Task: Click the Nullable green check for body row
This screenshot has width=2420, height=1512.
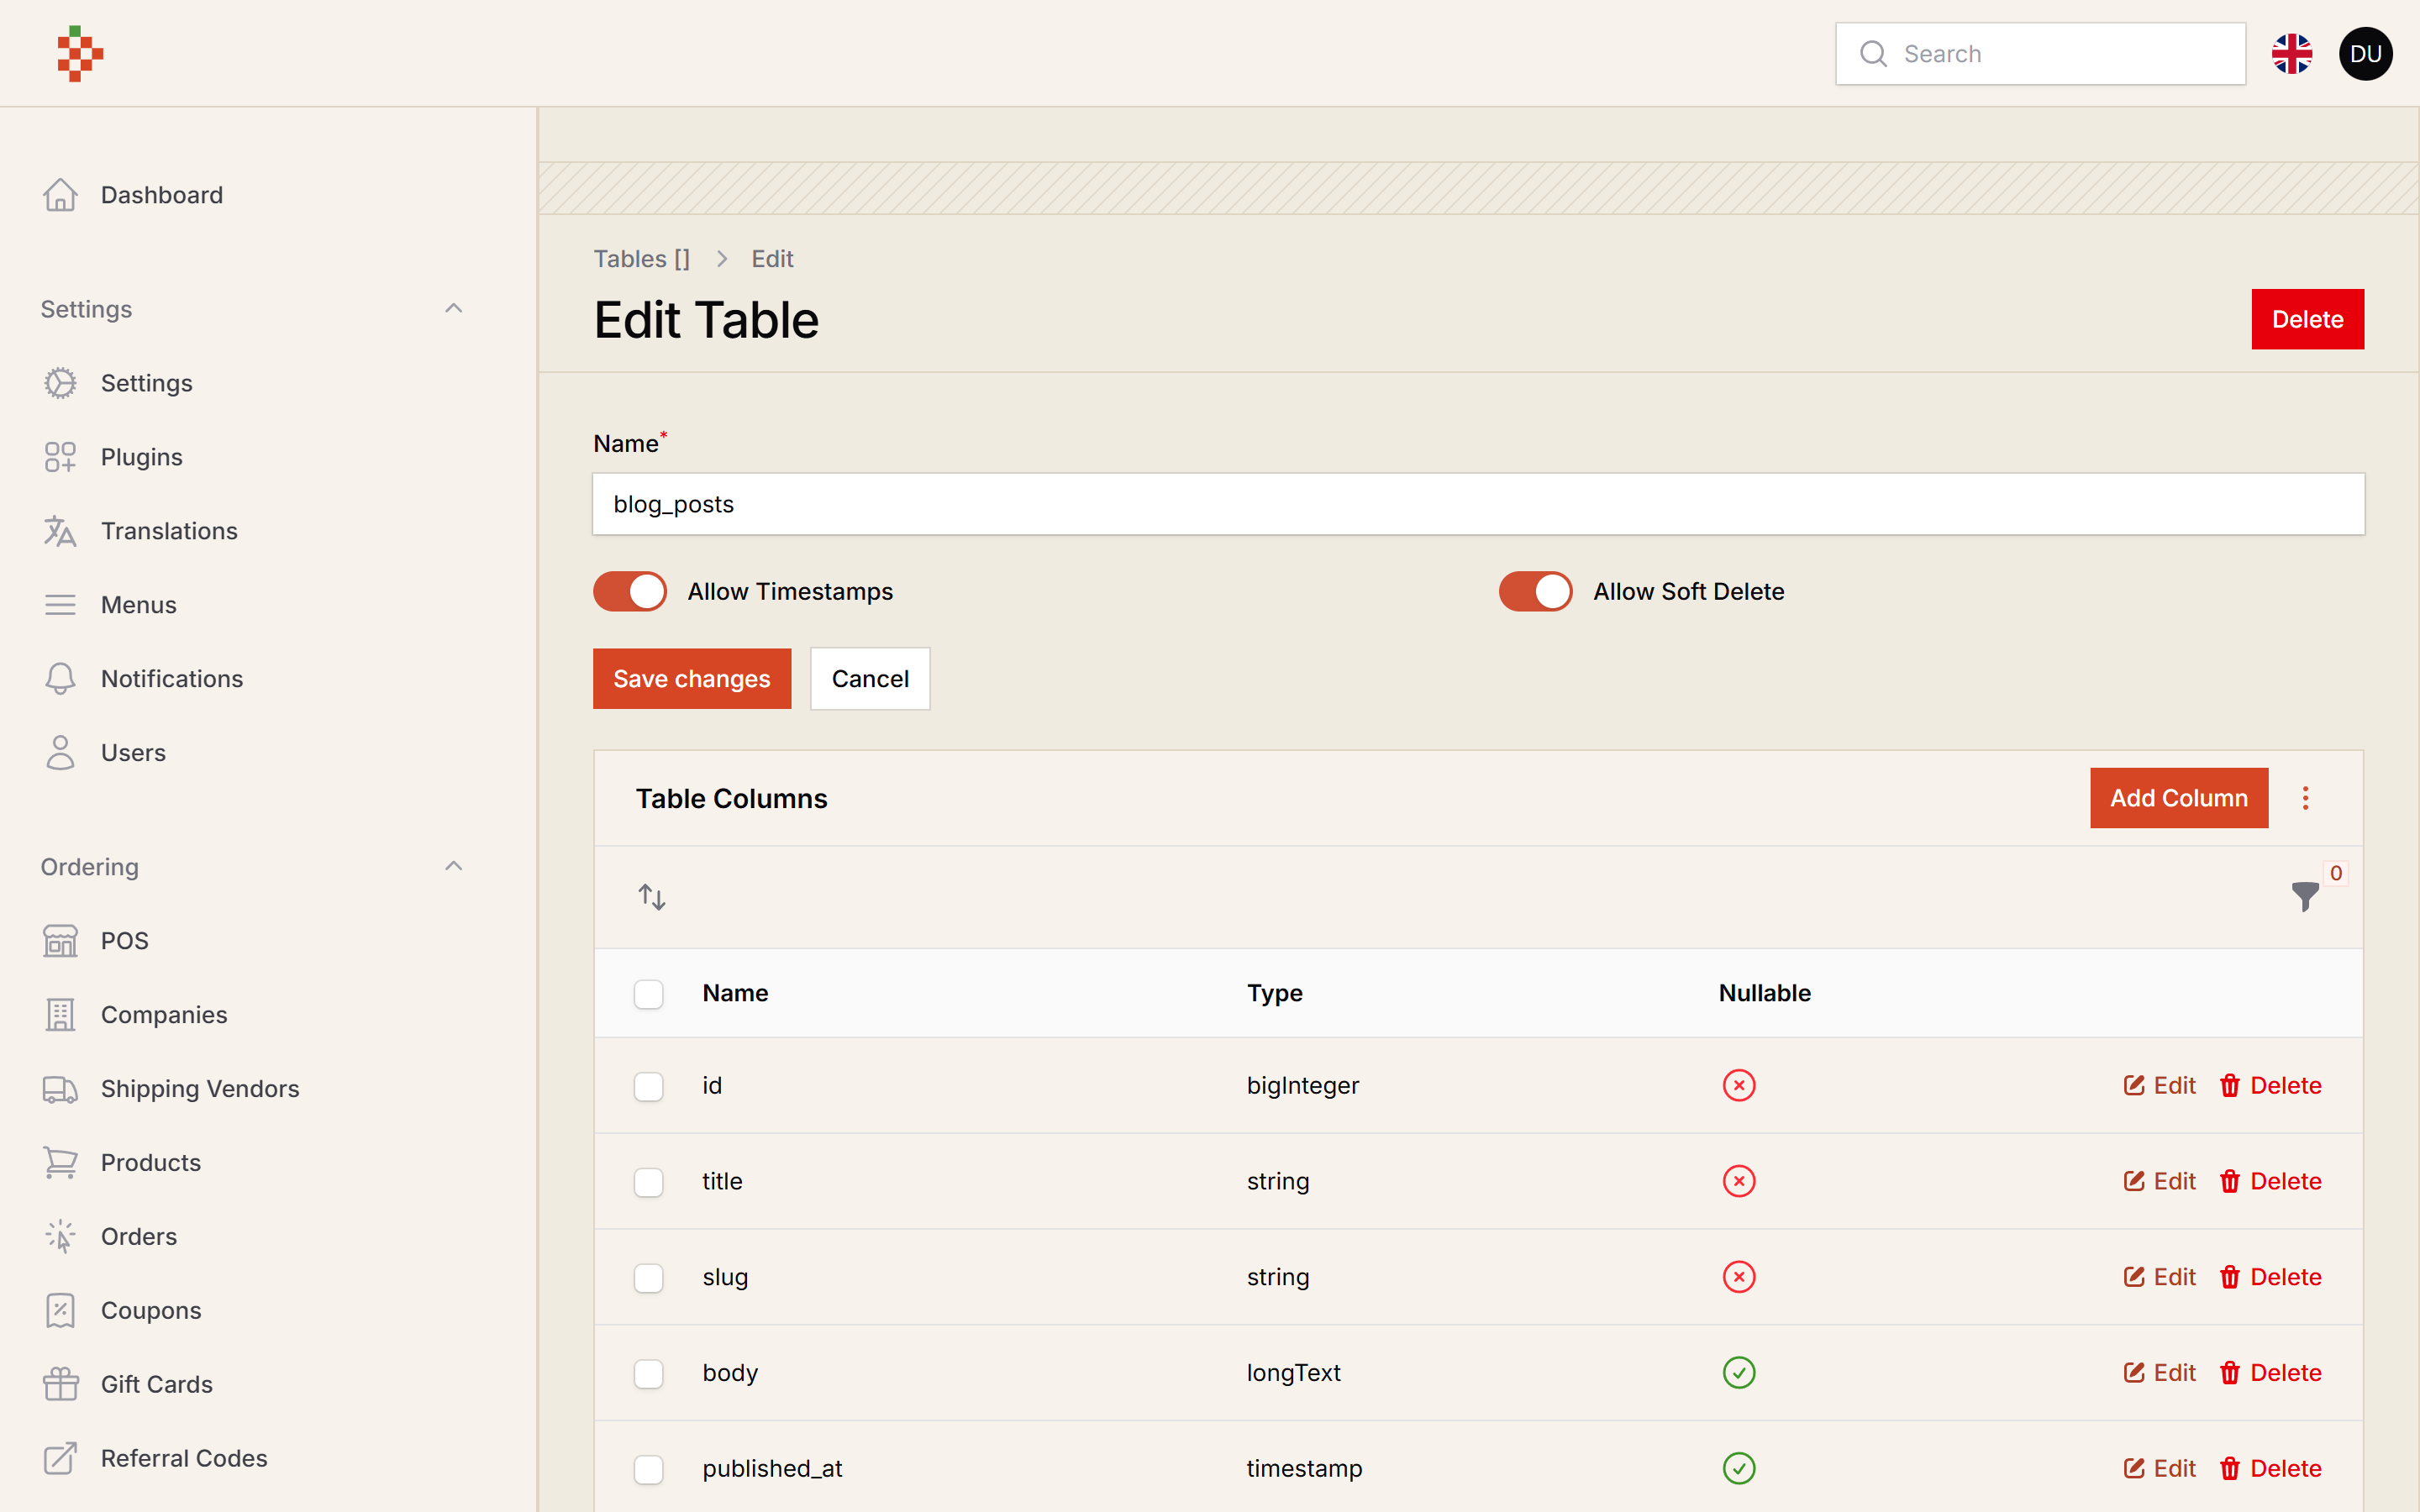Action: (1739, 1373)
